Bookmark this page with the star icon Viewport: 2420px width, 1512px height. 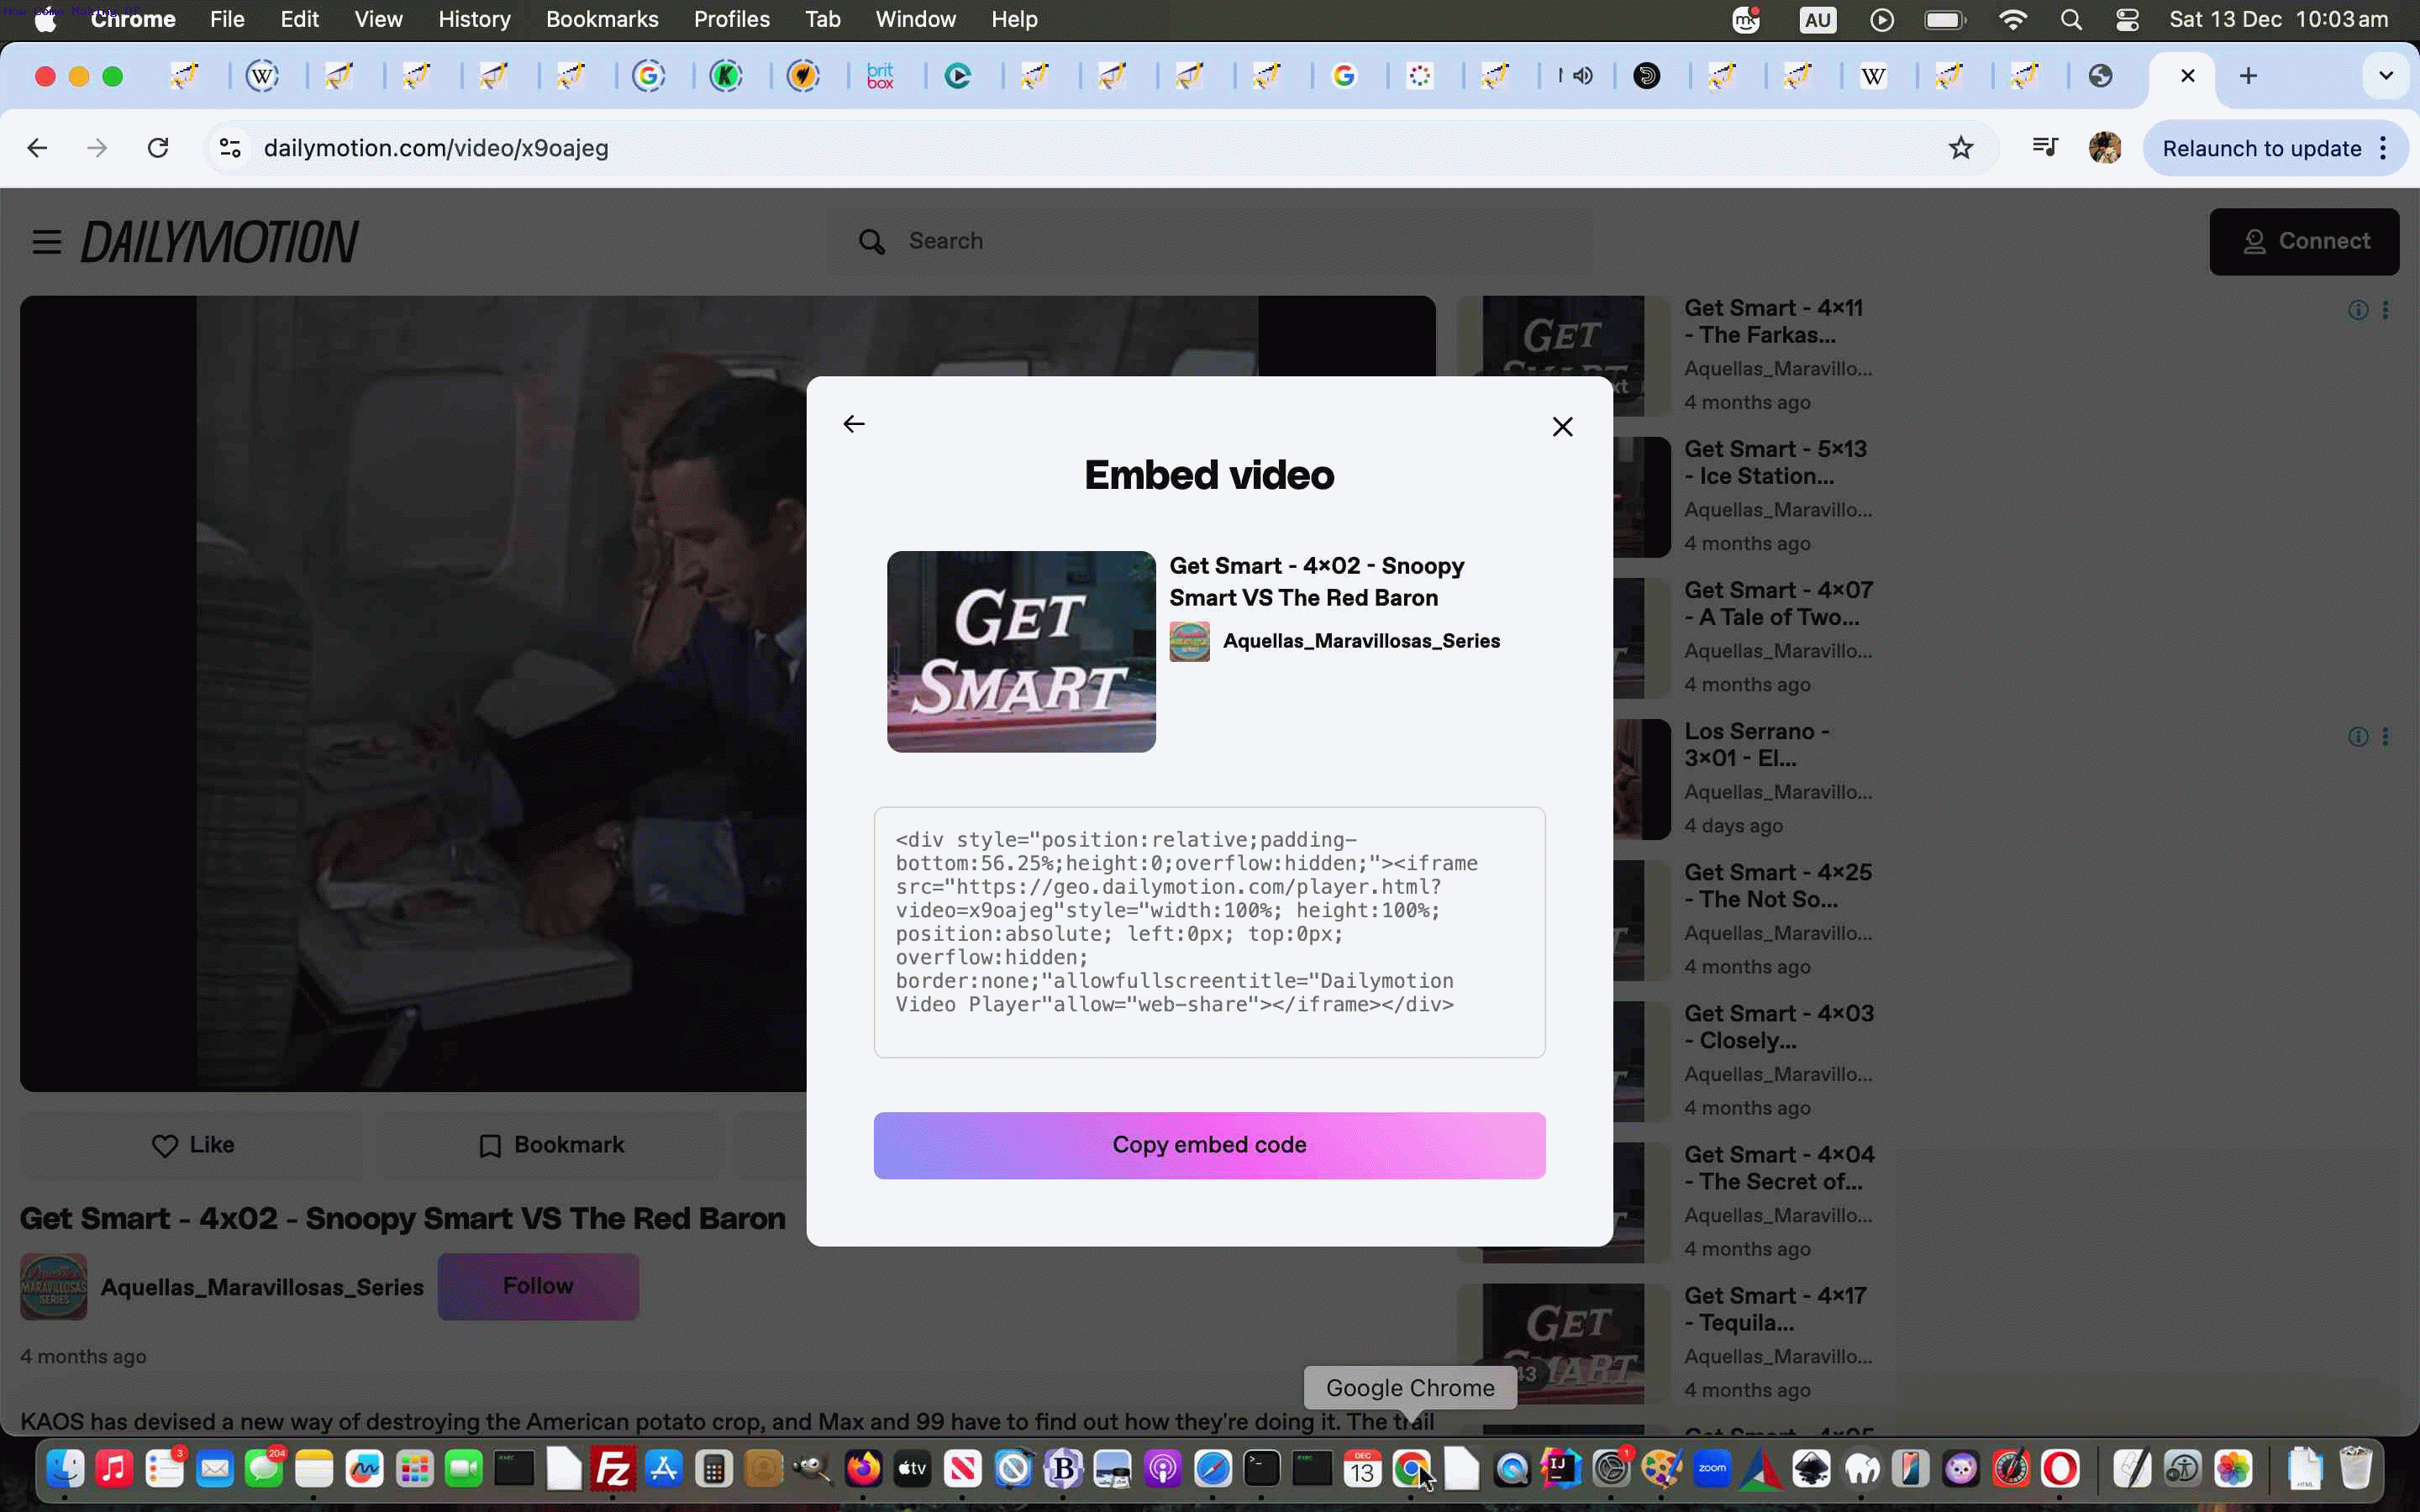click(1960, 148)
